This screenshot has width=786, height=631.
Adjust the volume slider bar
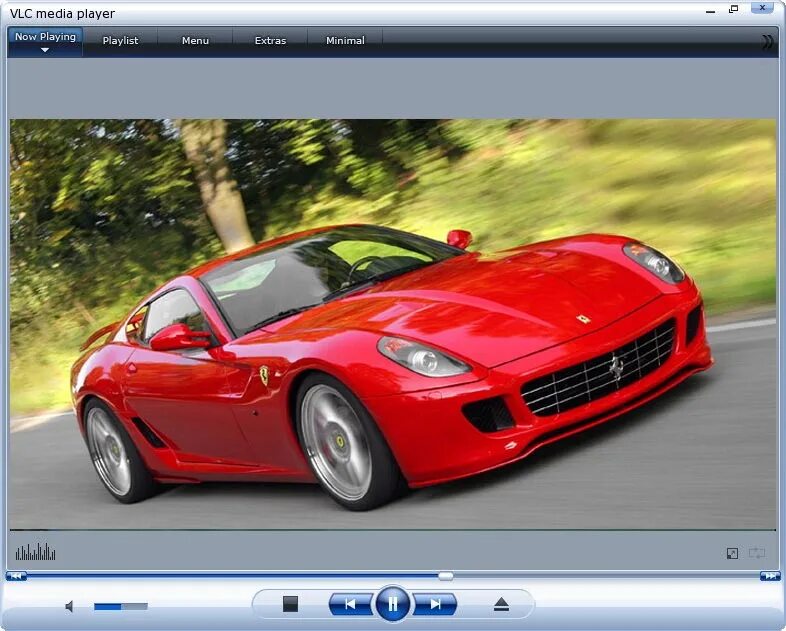pos(121,606)
